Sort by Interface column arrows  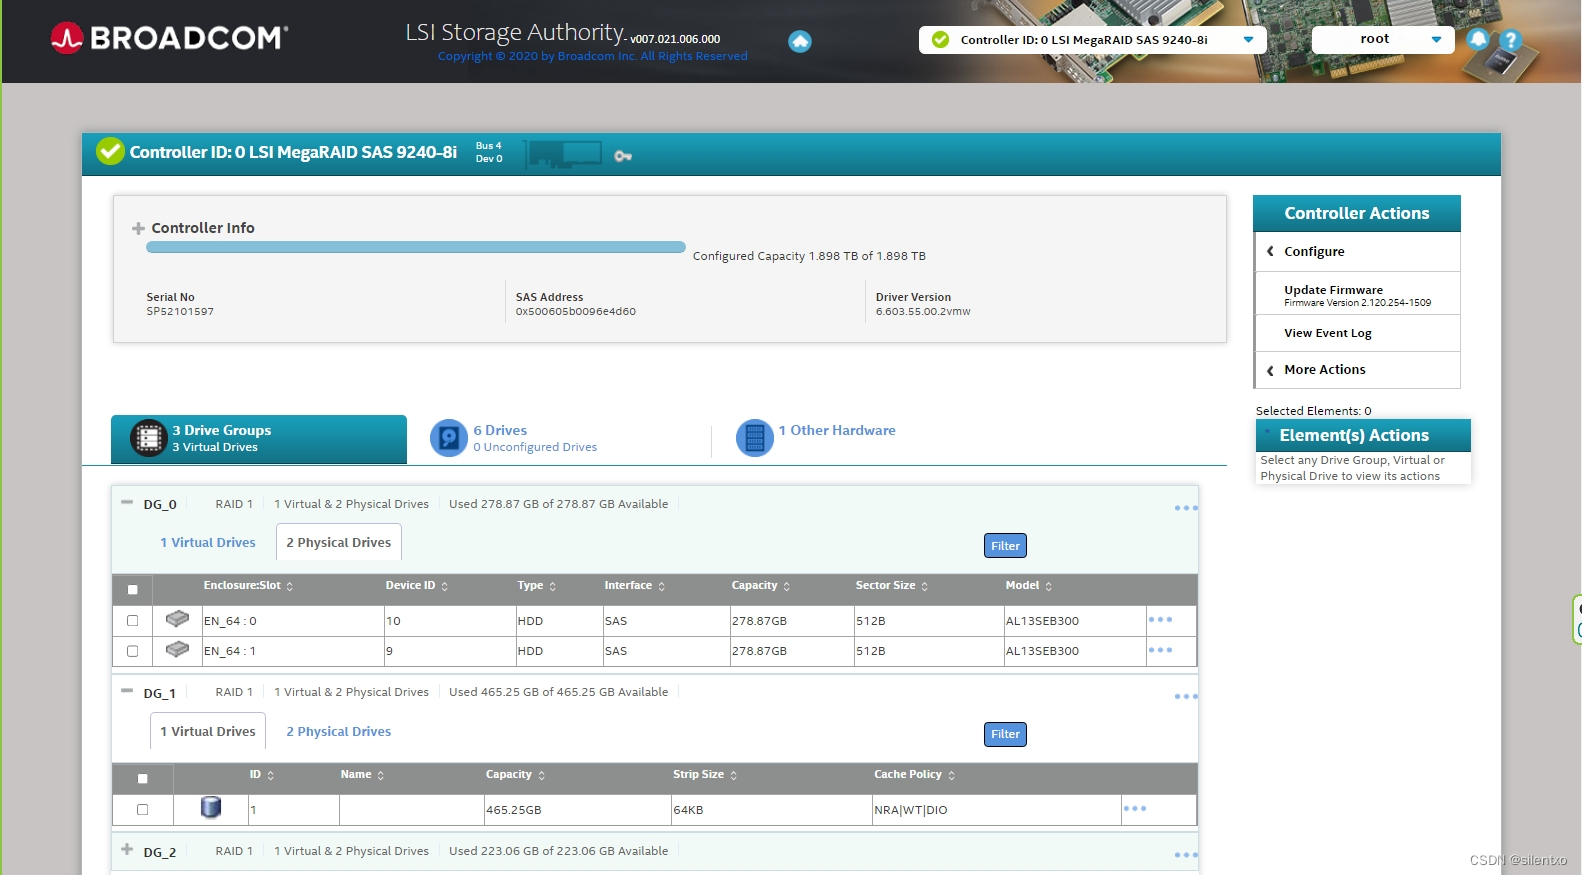click(x=662, y=586)
